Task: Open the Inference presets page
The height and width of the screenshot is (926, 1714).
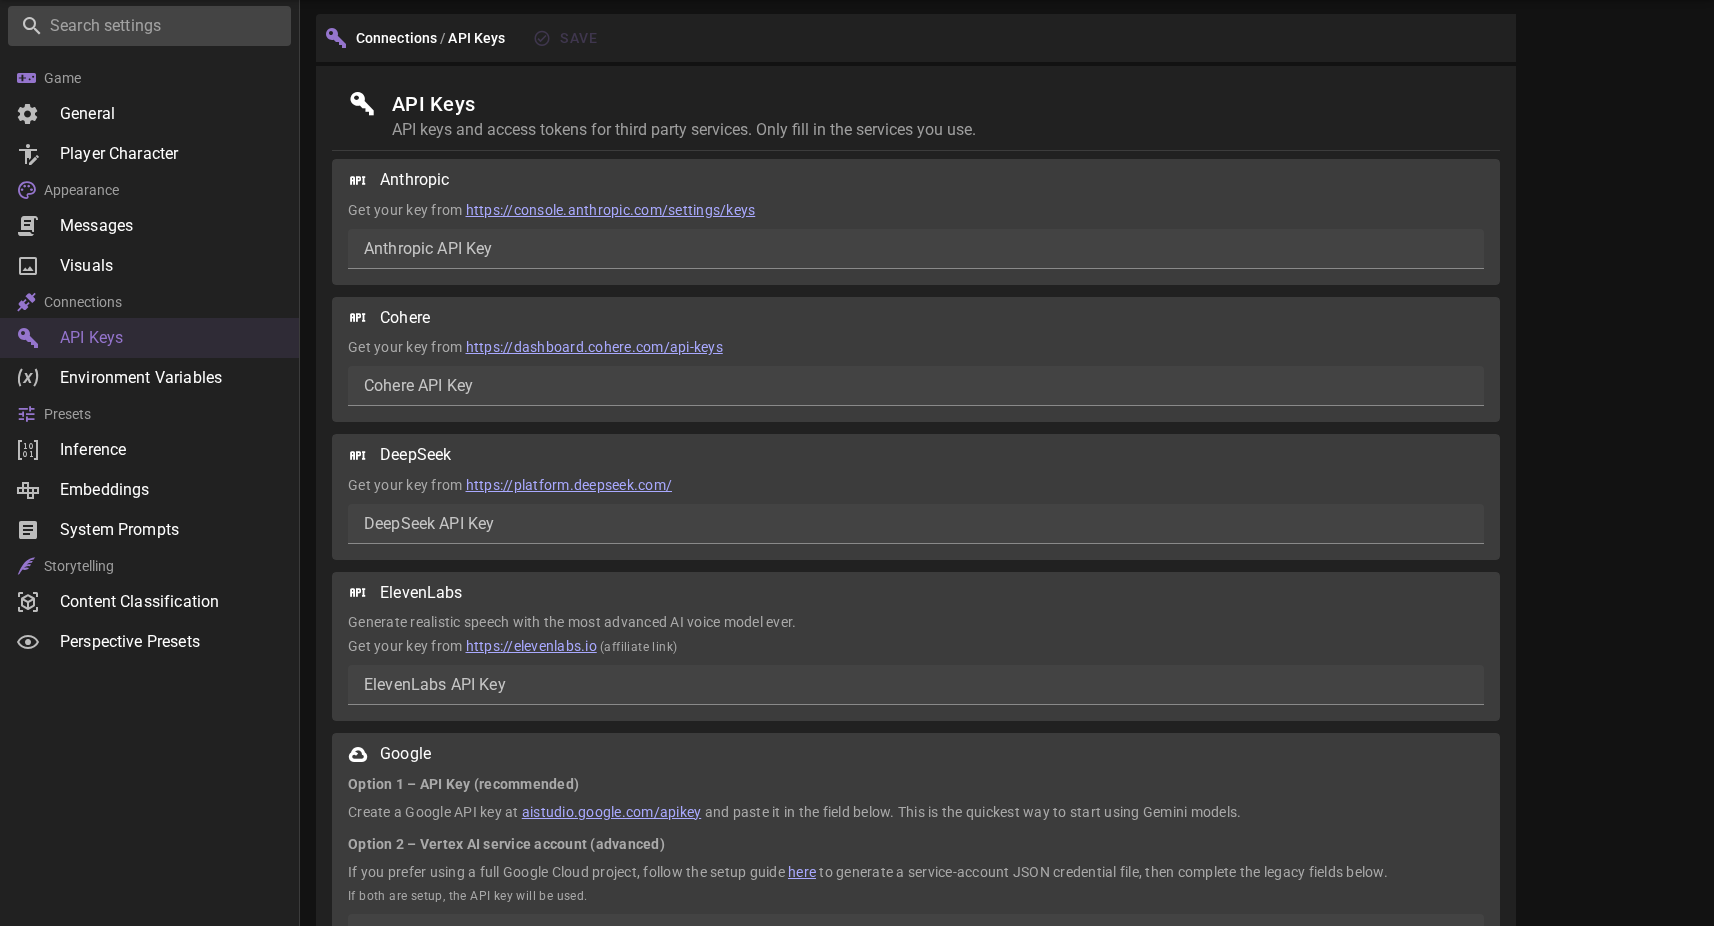Action: (x=150, y=450)
